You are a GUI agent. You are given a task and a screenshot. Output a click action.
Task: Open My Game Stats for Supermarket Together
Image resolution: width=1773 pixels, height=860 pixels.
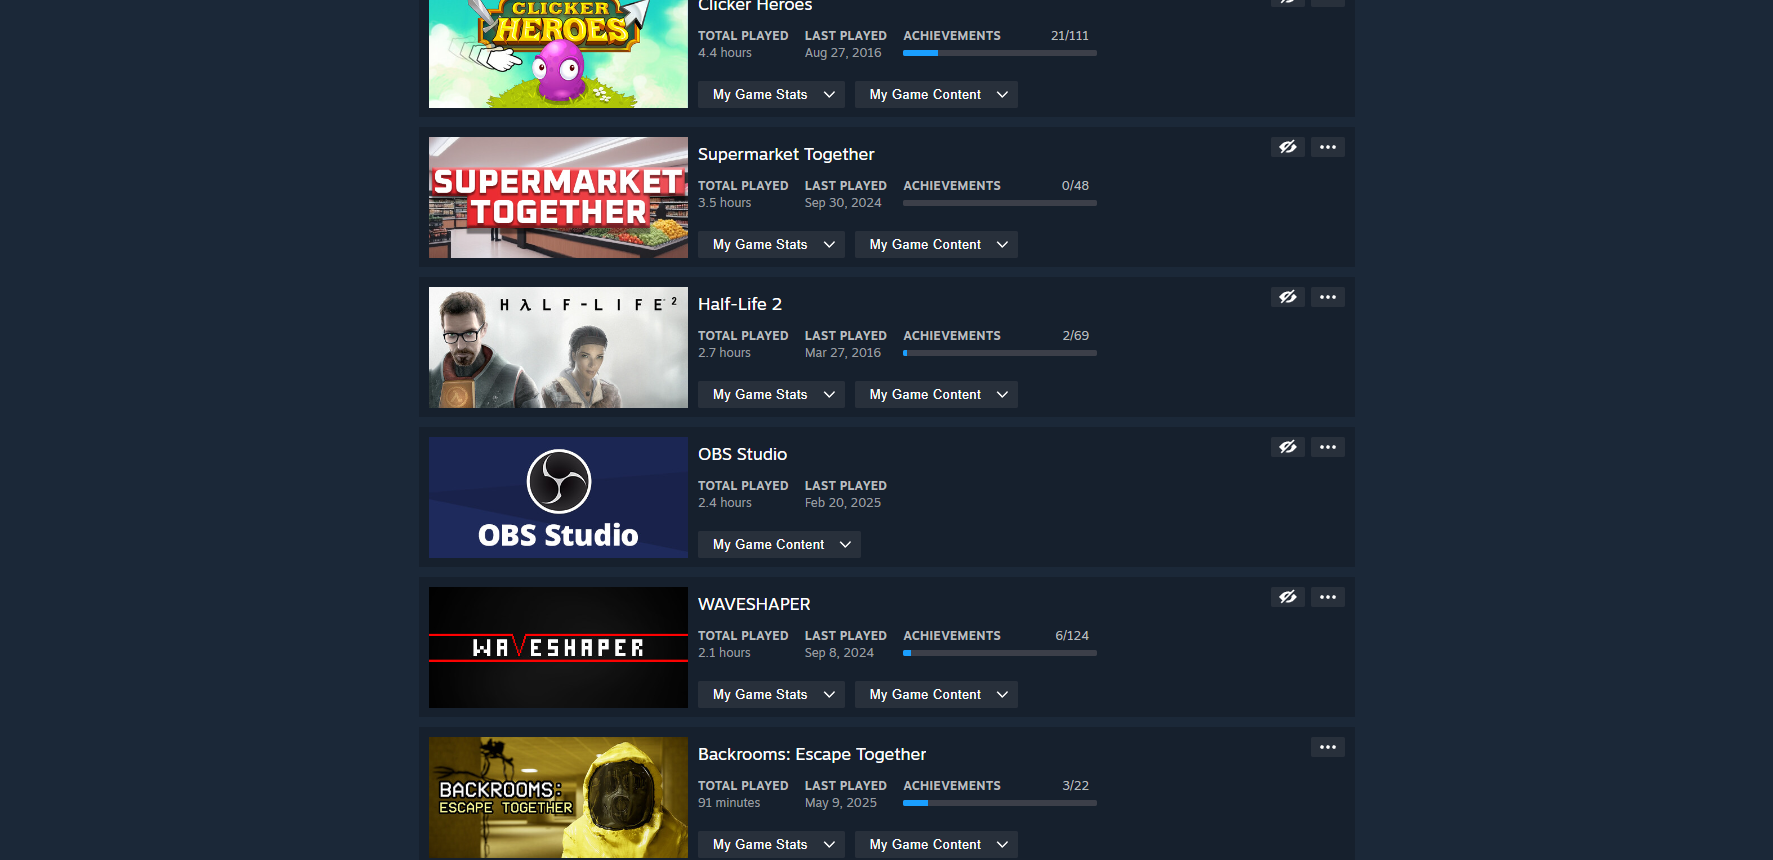(x=771, y=244)
